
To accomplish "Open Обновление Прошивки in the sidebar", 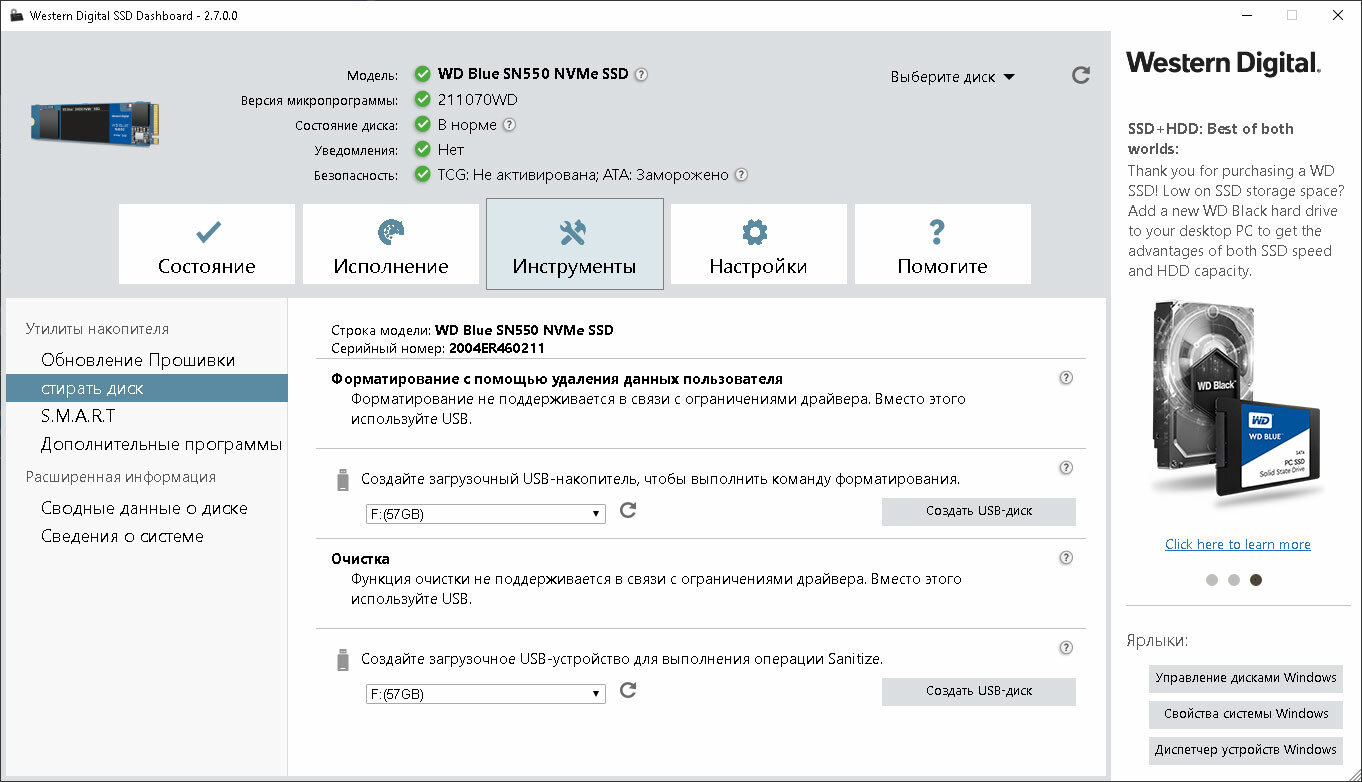I will pyautogui.click(x=138, y=360).
